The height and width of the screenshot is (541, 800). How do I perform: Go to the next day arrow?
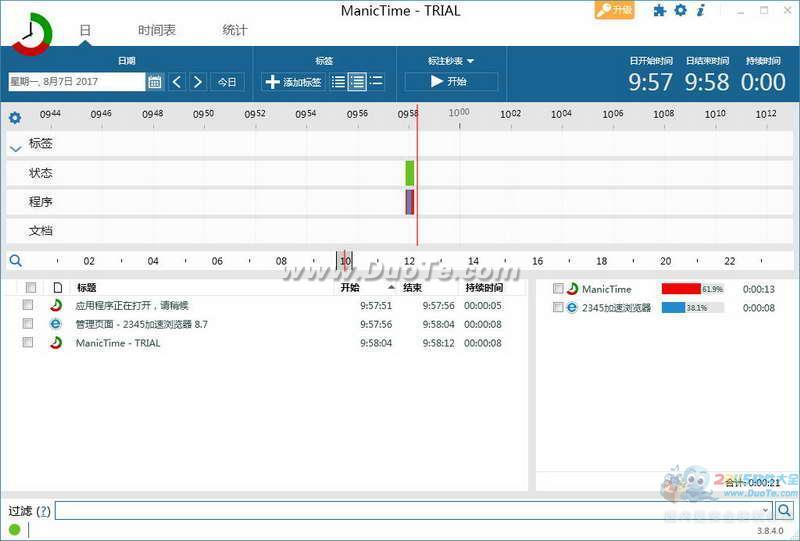198,82
